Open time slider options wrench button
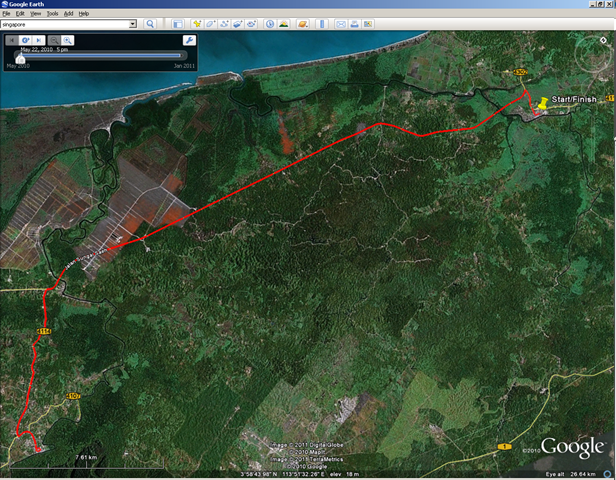The image size is (616, 480). tap(189, 40)
